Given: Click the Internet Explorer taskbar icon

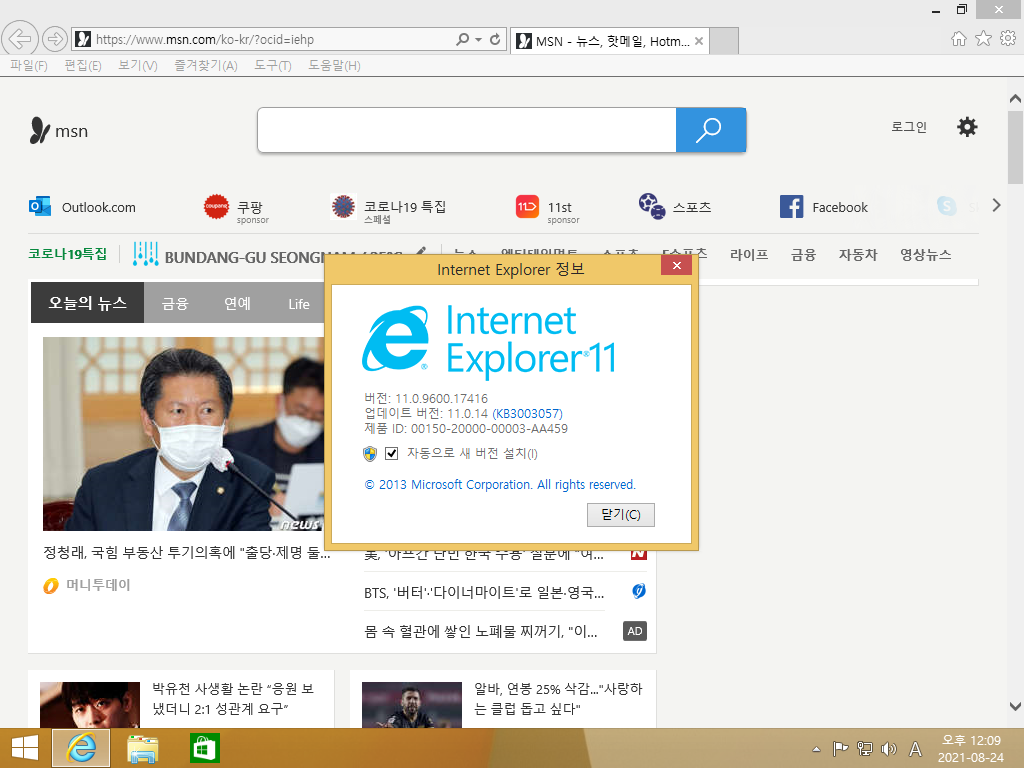Looking at the screenshot, I should [x=81, y=748].
